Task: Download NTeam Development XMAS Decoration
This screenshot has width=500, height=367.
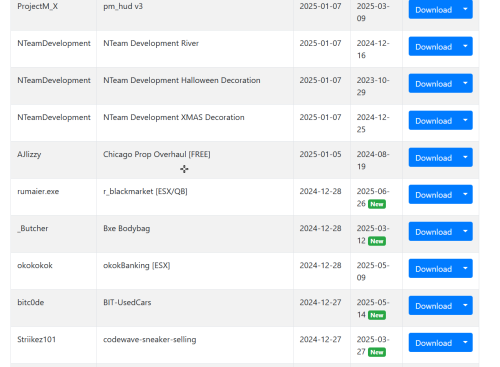Action: pyautogui.click(x=433, y=120)
